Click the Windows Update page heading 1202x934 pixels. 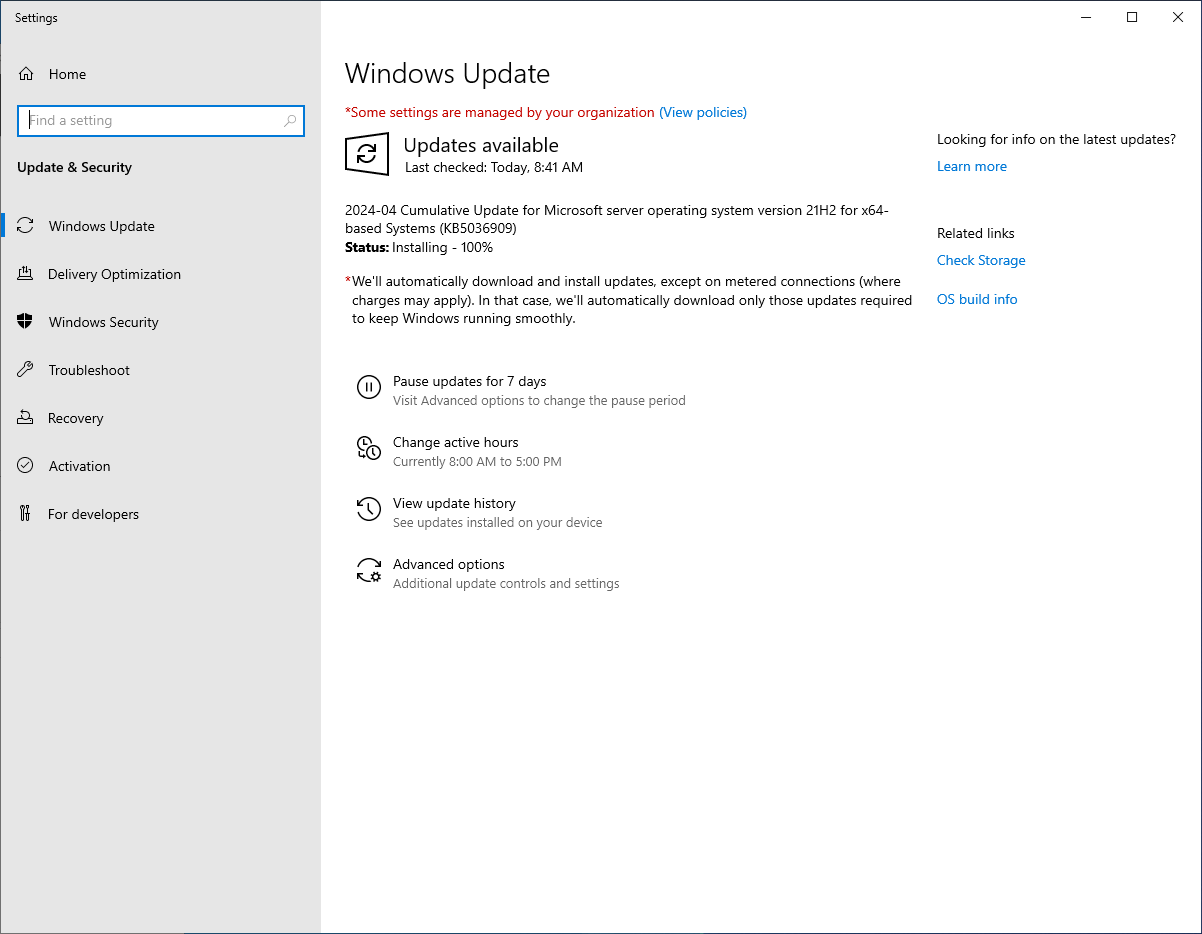(x=447, y=73)
